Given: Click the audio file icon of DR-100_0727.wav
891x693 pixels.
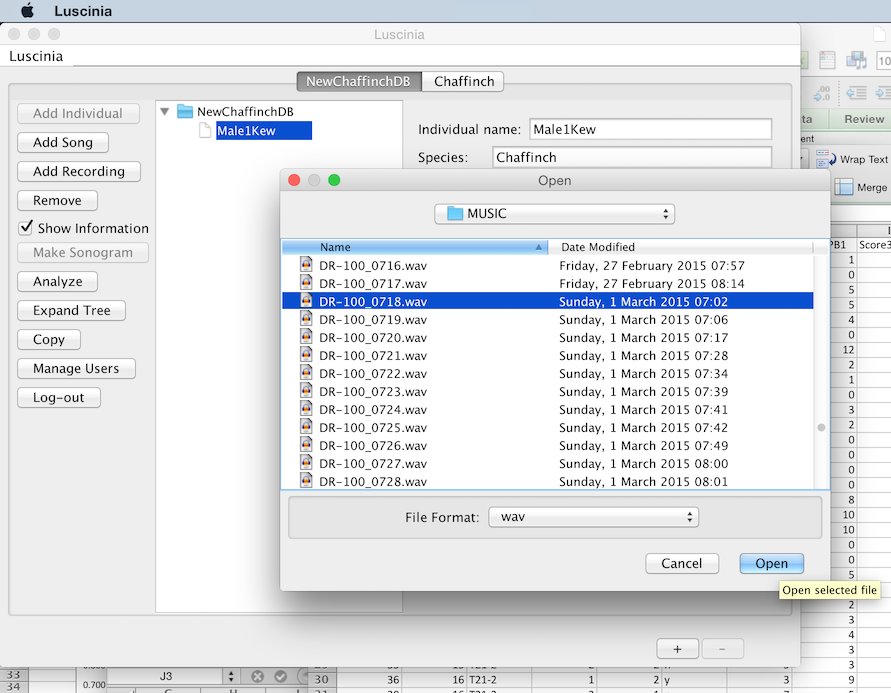Looking at the screenshot, I should [x=306, y=462].
